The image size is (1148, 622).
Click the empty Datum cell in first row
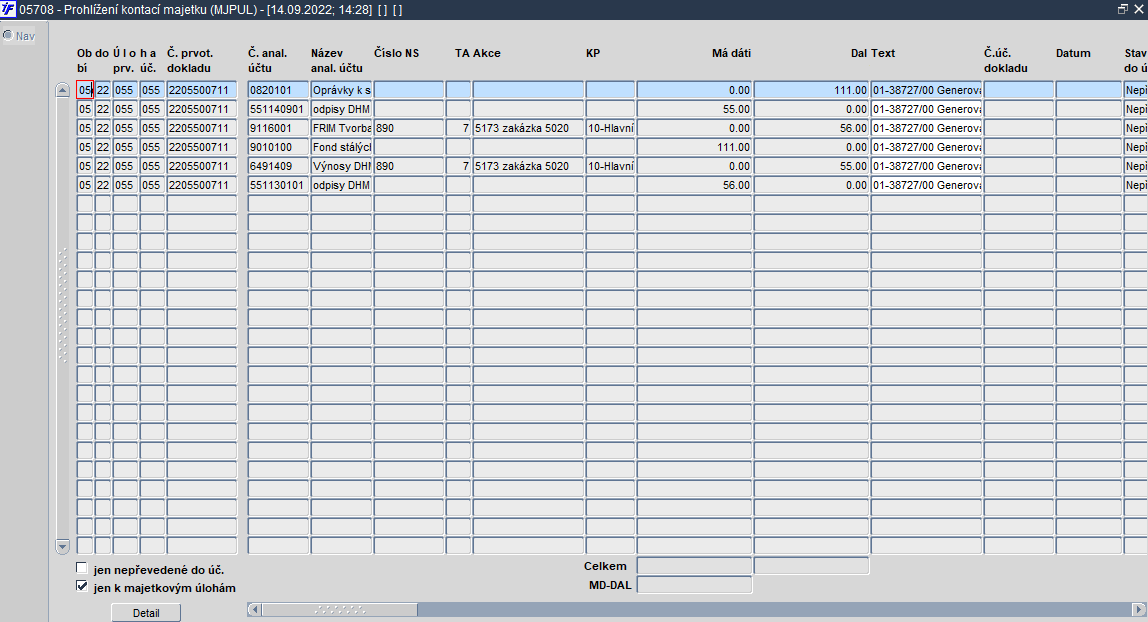(x=1089, y=90)
